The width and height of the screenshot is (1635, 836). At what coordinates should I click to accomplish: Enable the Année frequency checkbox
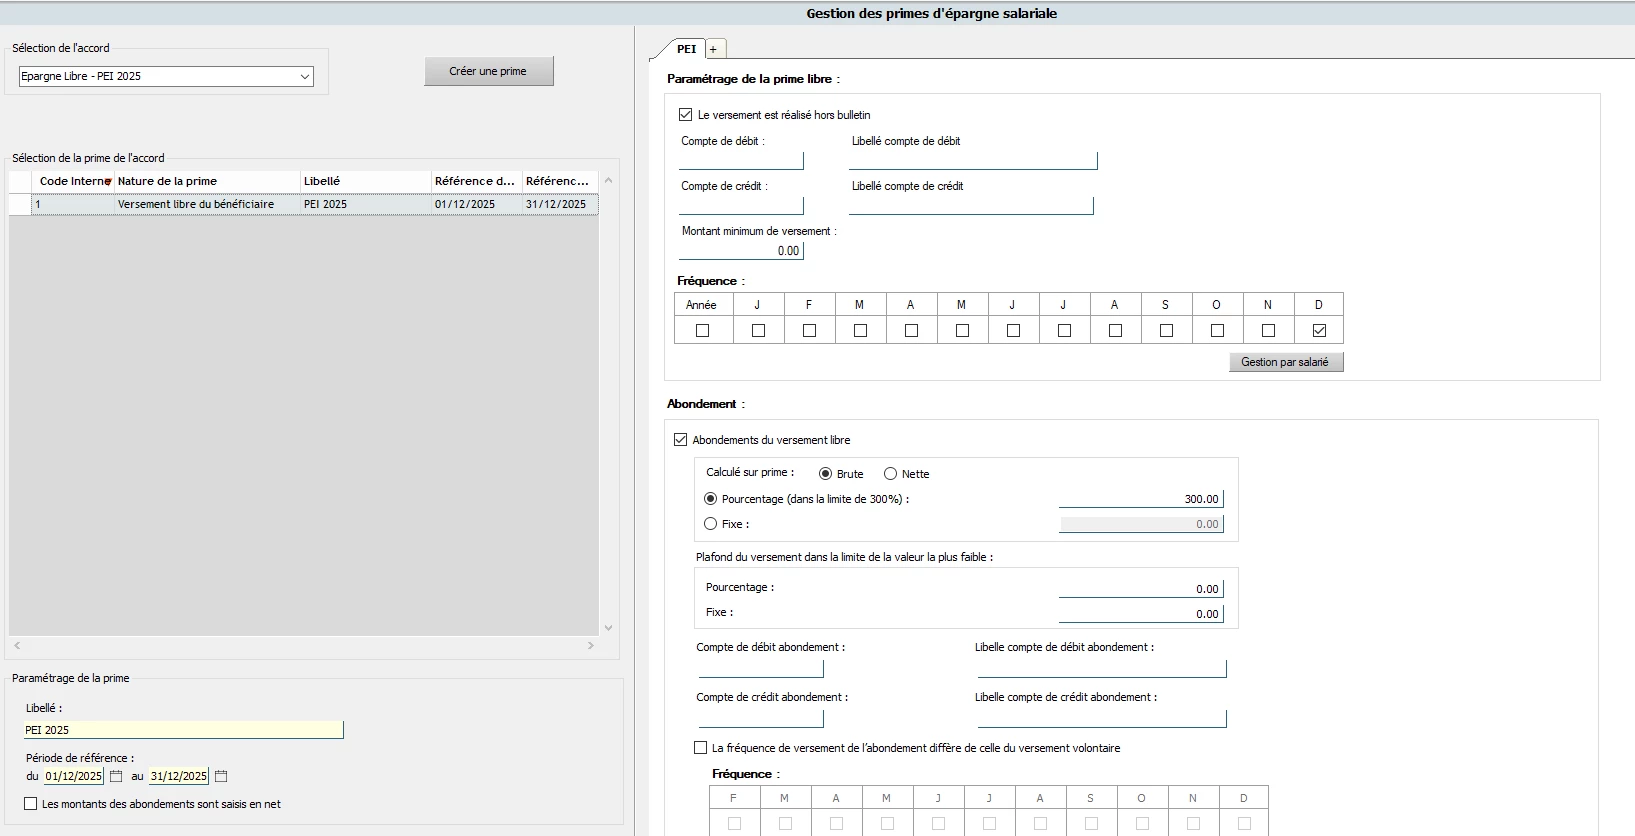[x=702, y=331]
